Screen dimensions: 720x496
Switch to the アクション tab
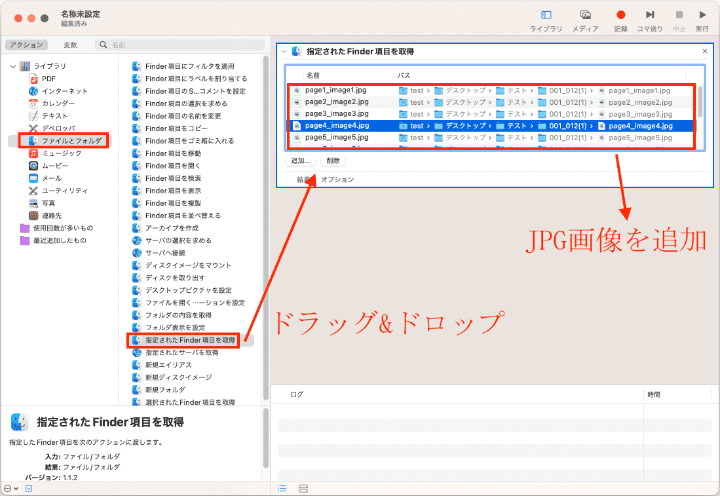26,45
